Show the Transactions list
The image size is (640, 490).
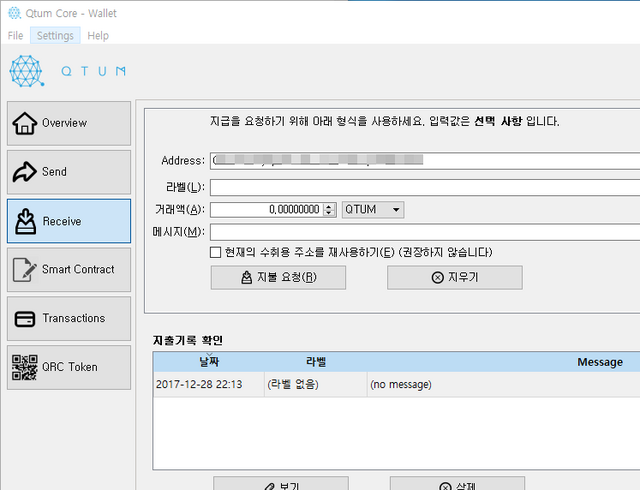(x=69, y=318)
